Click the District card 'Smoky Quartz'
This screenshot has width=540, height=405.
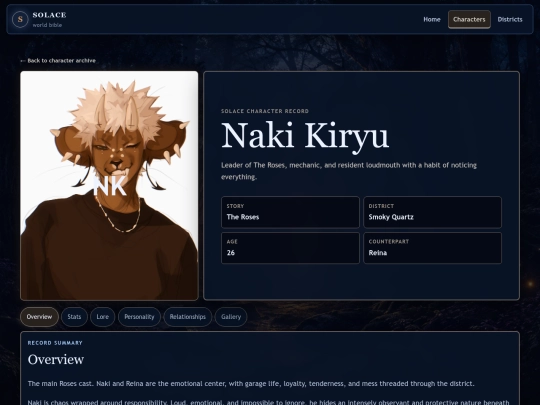[x=433, y=212]
